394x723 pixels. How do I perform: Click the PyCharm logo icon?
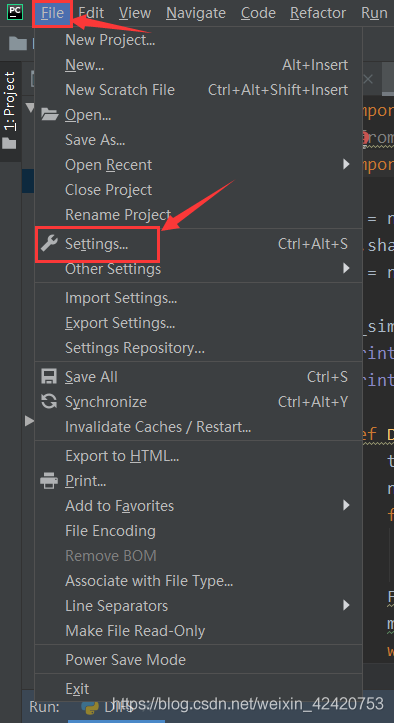click(x=15, y=13)
